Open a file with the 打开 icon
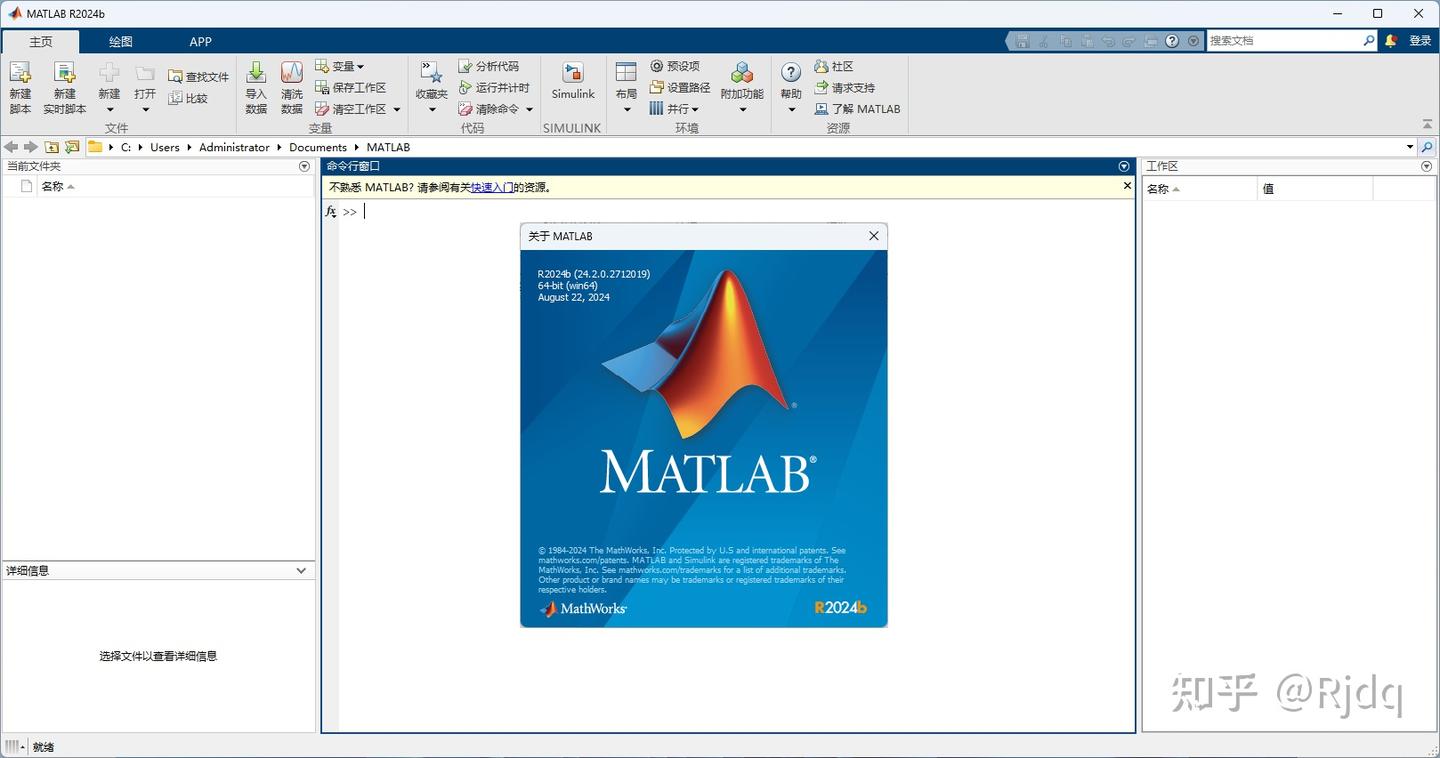1440x758 pixels. pos(144,85)
